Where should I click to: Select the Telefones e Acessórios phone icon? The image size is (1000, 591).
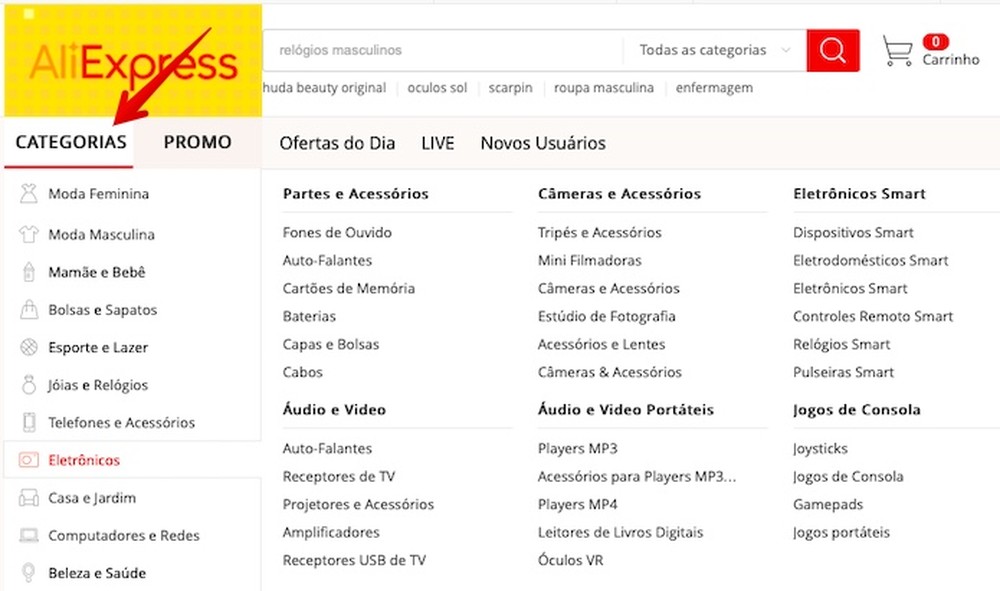point(25,422)
